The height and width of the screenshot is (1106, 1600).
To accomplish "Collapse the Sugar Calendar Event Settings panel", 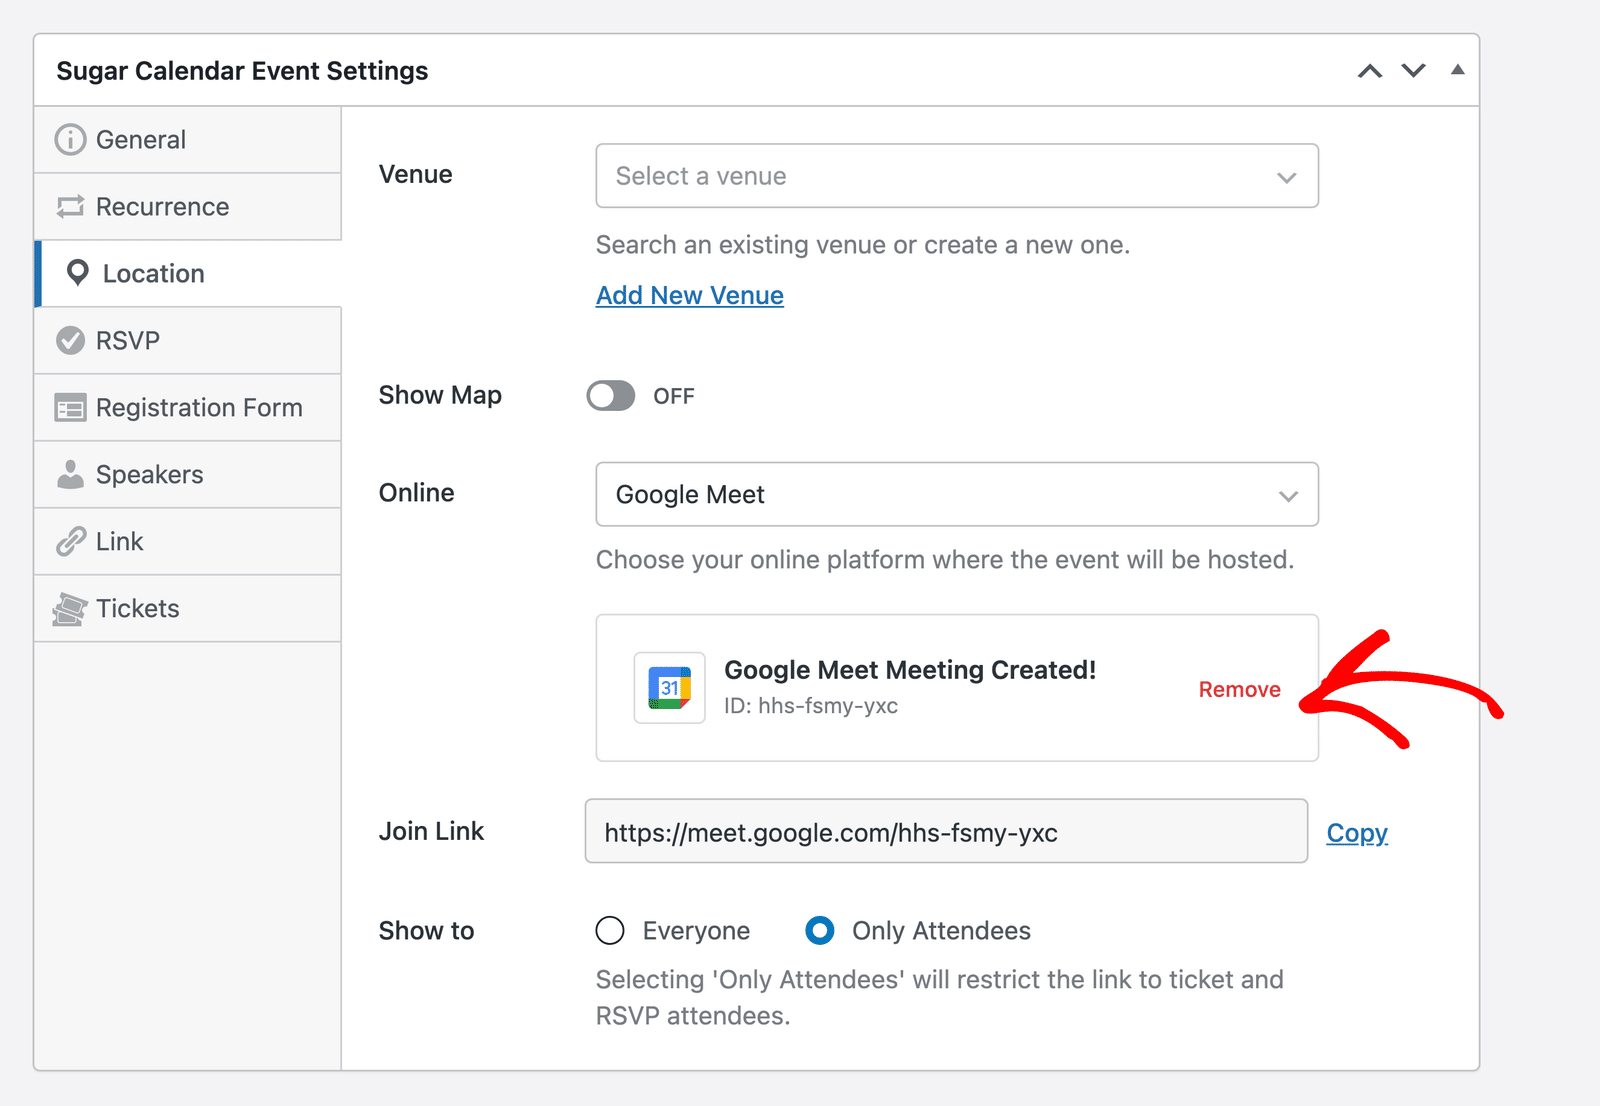I will [1458, 70].
